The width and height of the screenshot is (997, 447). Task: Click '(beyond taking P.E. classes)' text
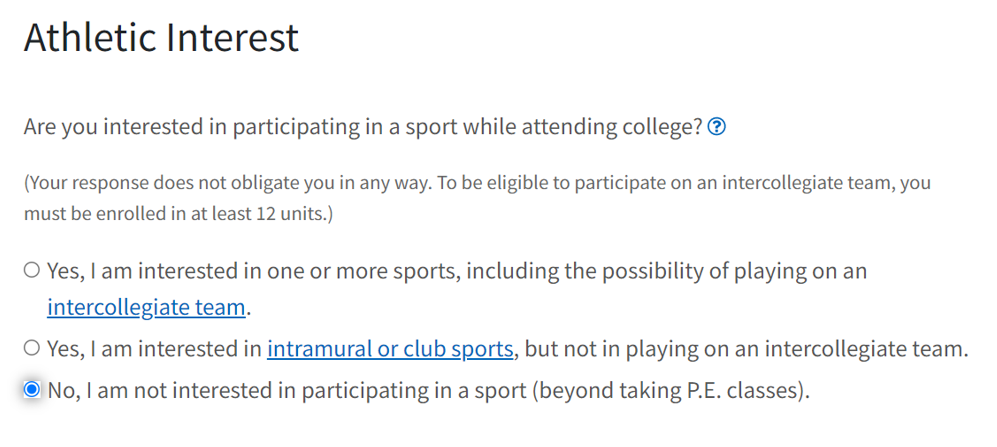[x=671, y=390]
